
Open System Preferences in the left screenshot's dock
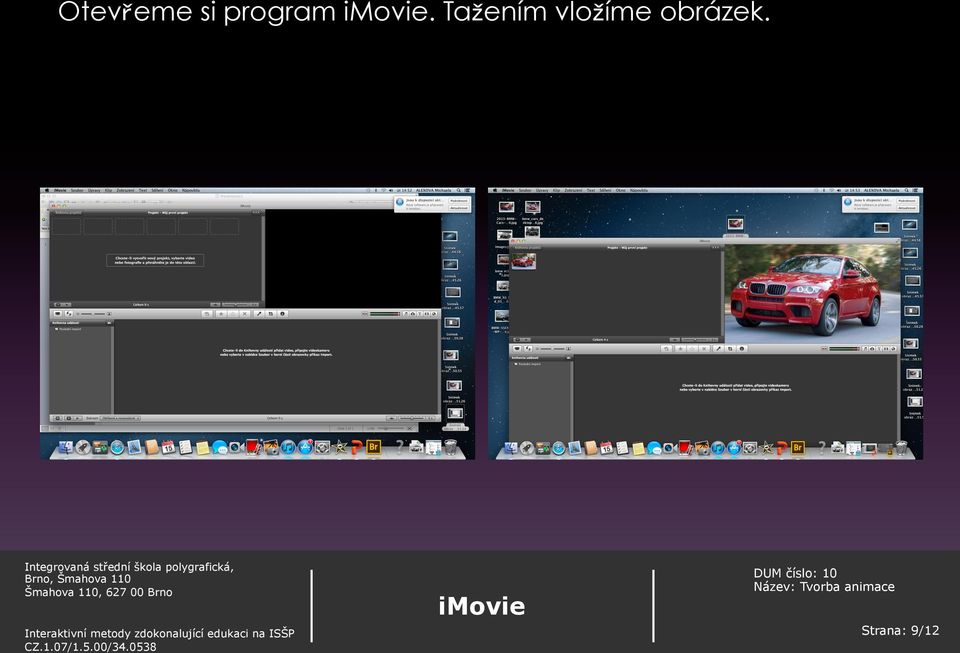[x=323, y=447]
